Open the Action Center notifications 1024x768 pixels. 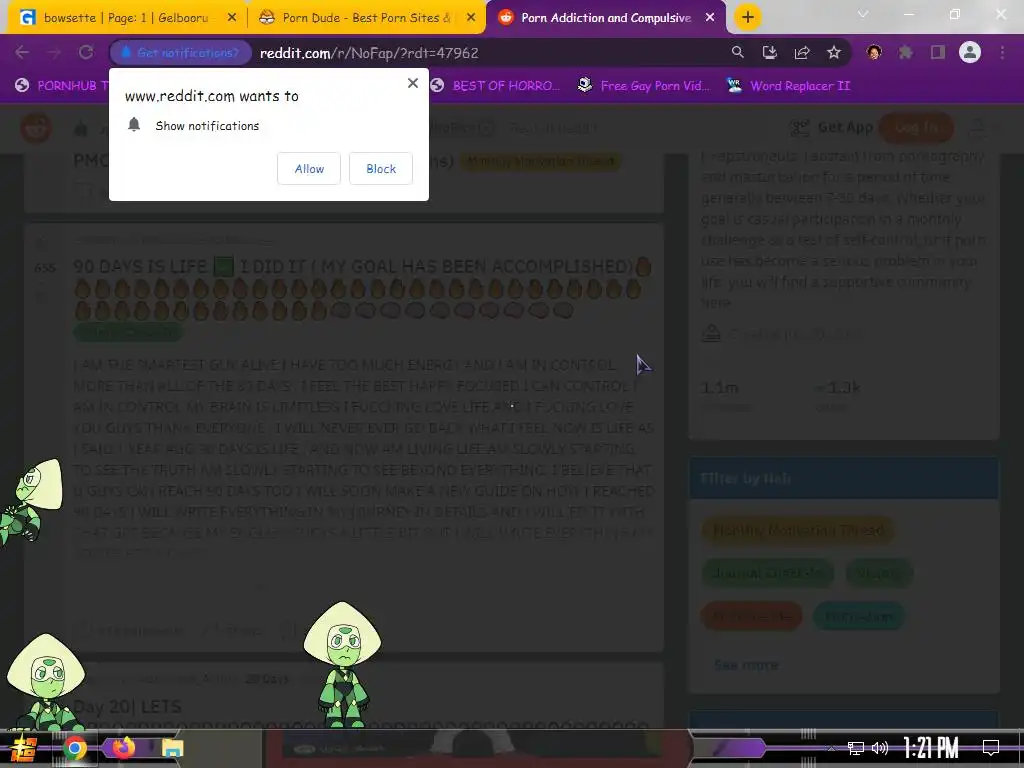point(991,748)
